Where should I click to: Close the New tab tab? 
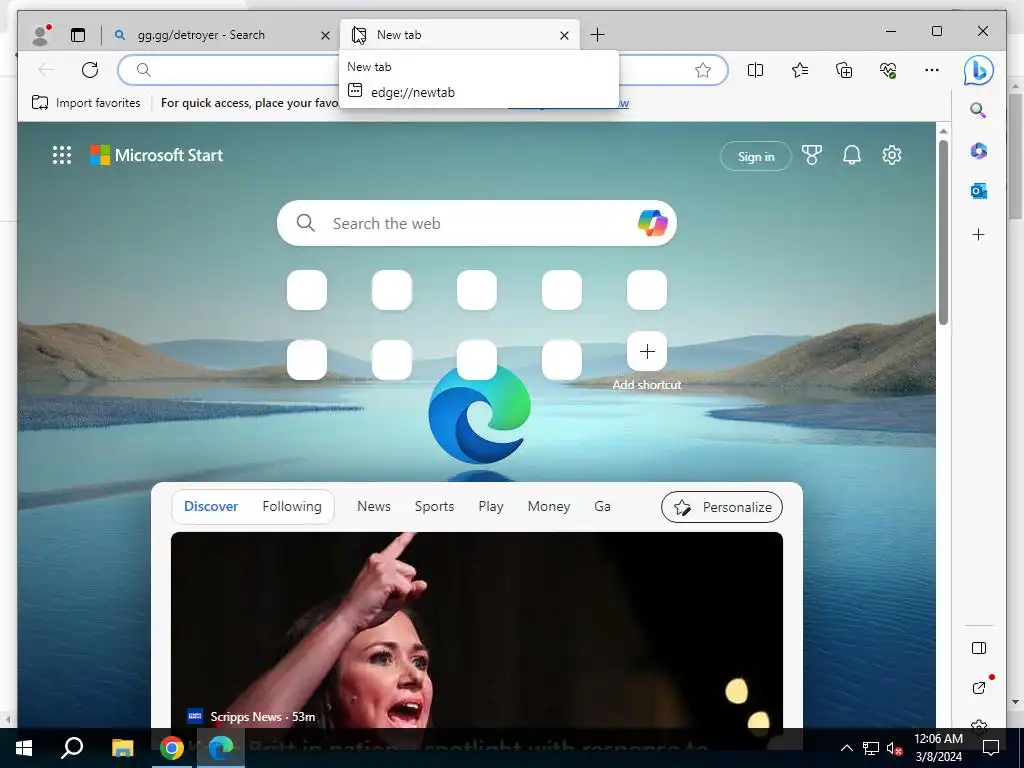pyautogui.click(x=564, y=35)
